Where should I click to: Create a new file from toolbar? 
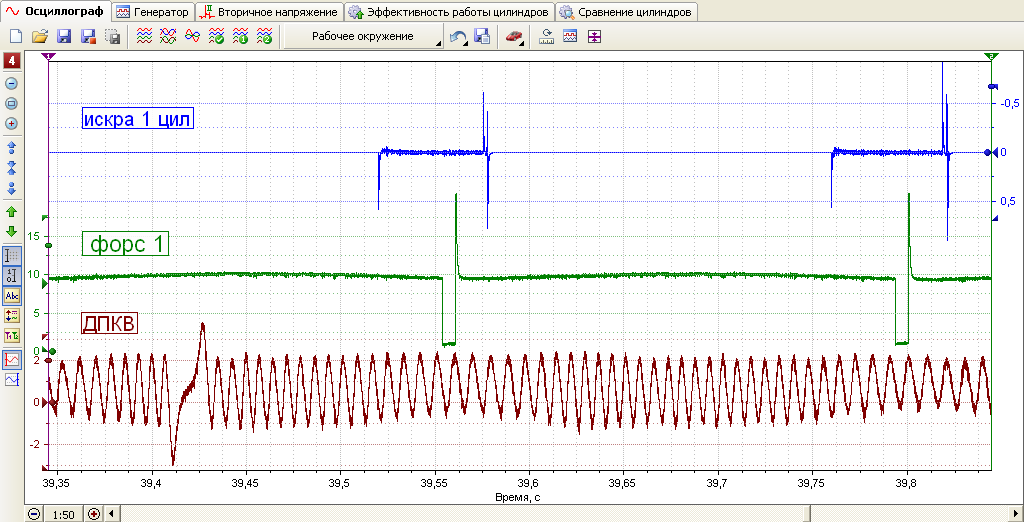tap(17, 37)
